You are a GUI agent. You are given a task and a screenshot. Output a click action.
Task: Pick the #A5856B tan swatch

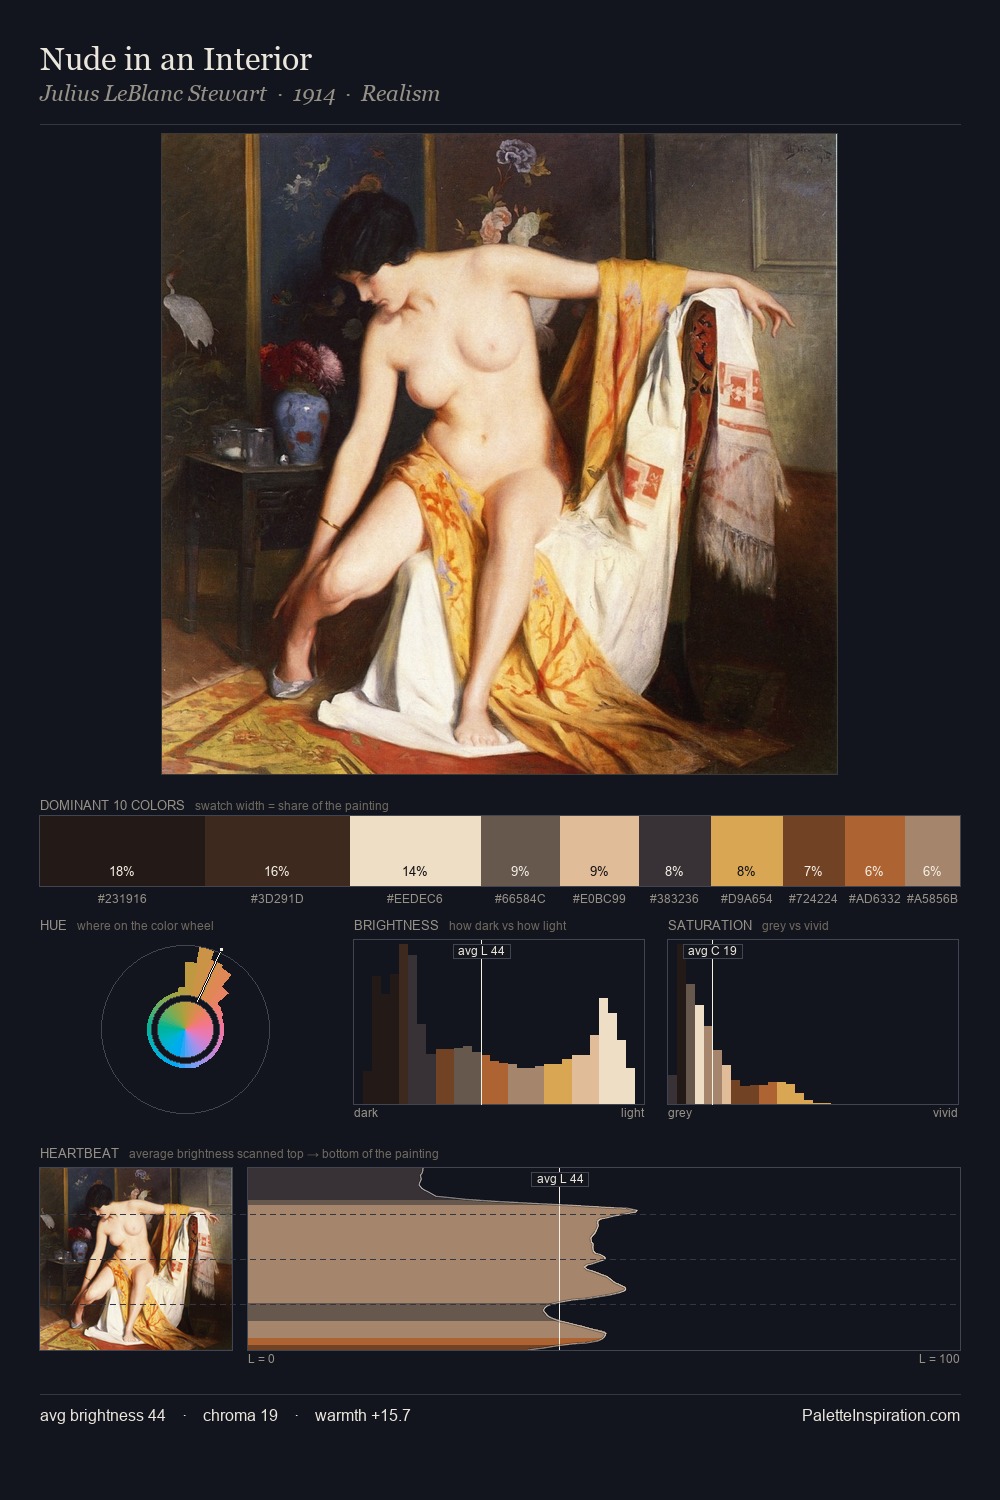coord(932,851)
